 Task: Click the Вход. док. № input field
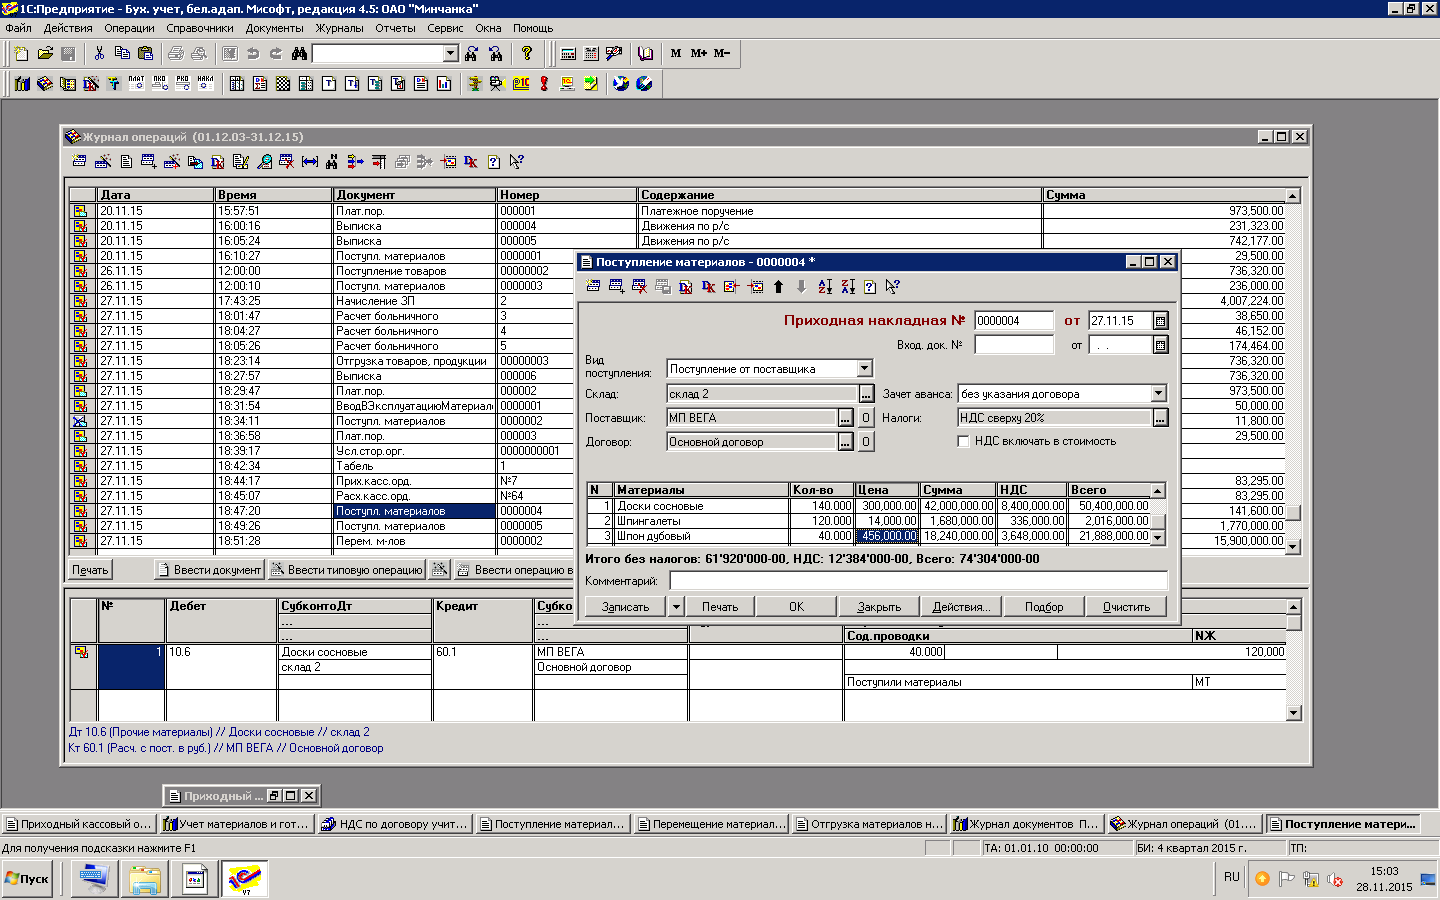[1014, 345]
